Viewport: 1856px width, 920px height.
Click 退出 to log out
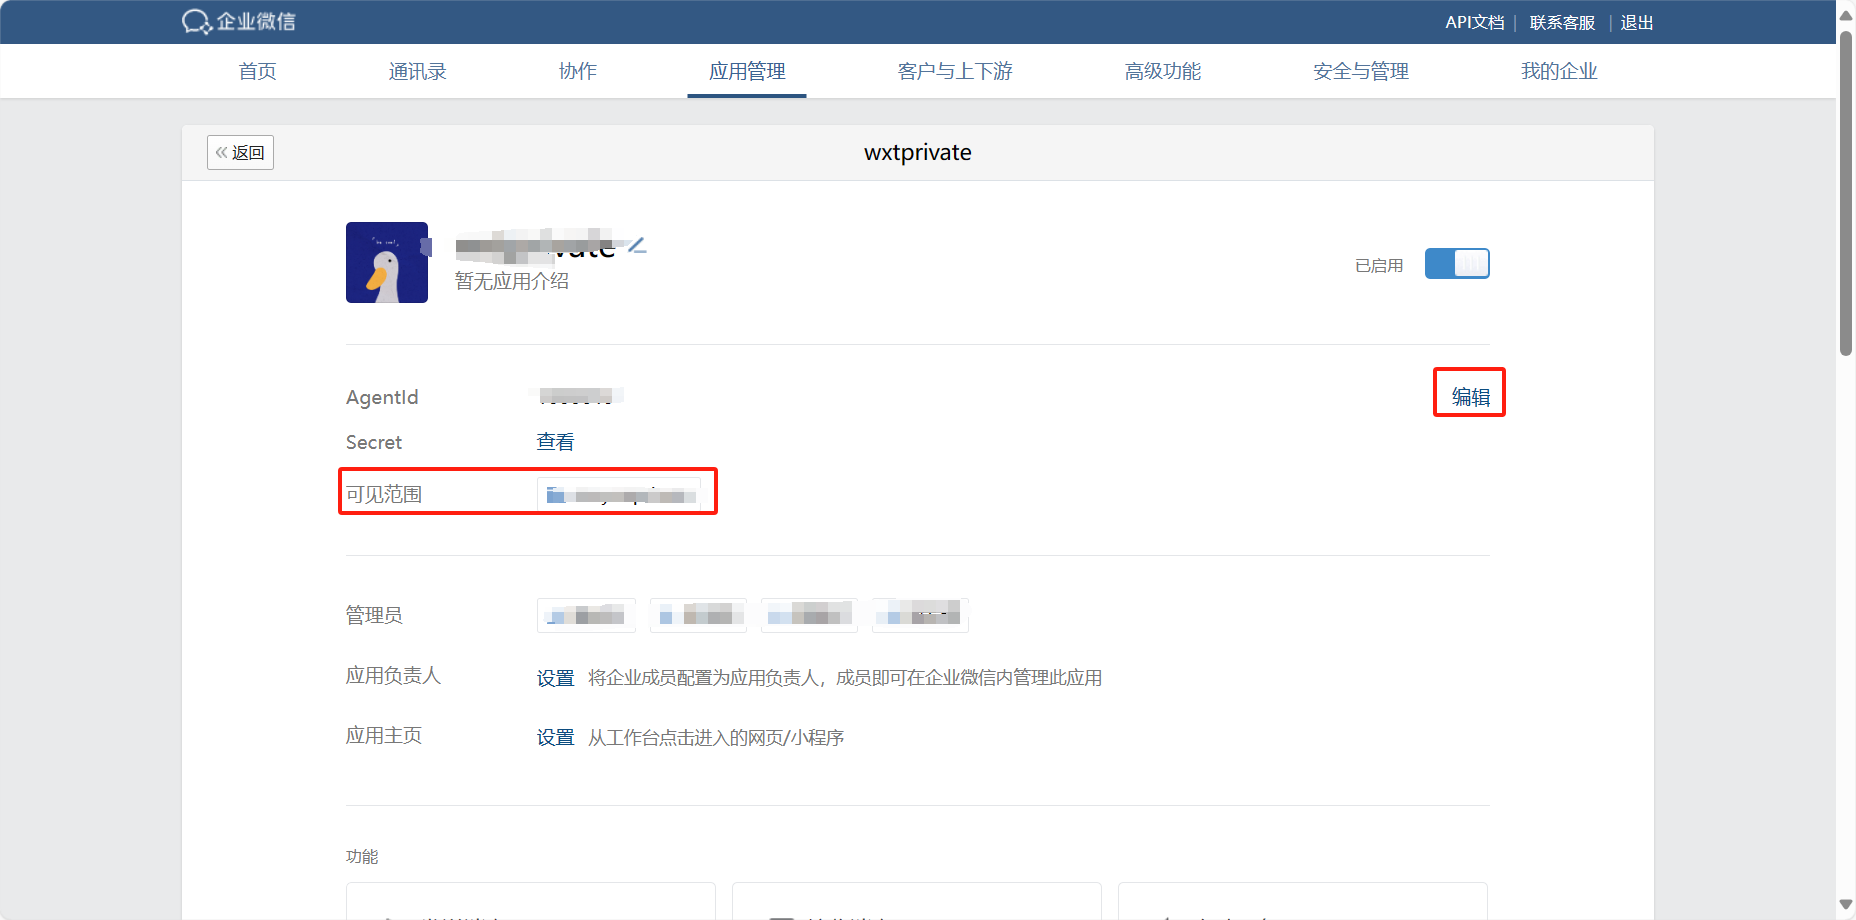pos(1637,22)
